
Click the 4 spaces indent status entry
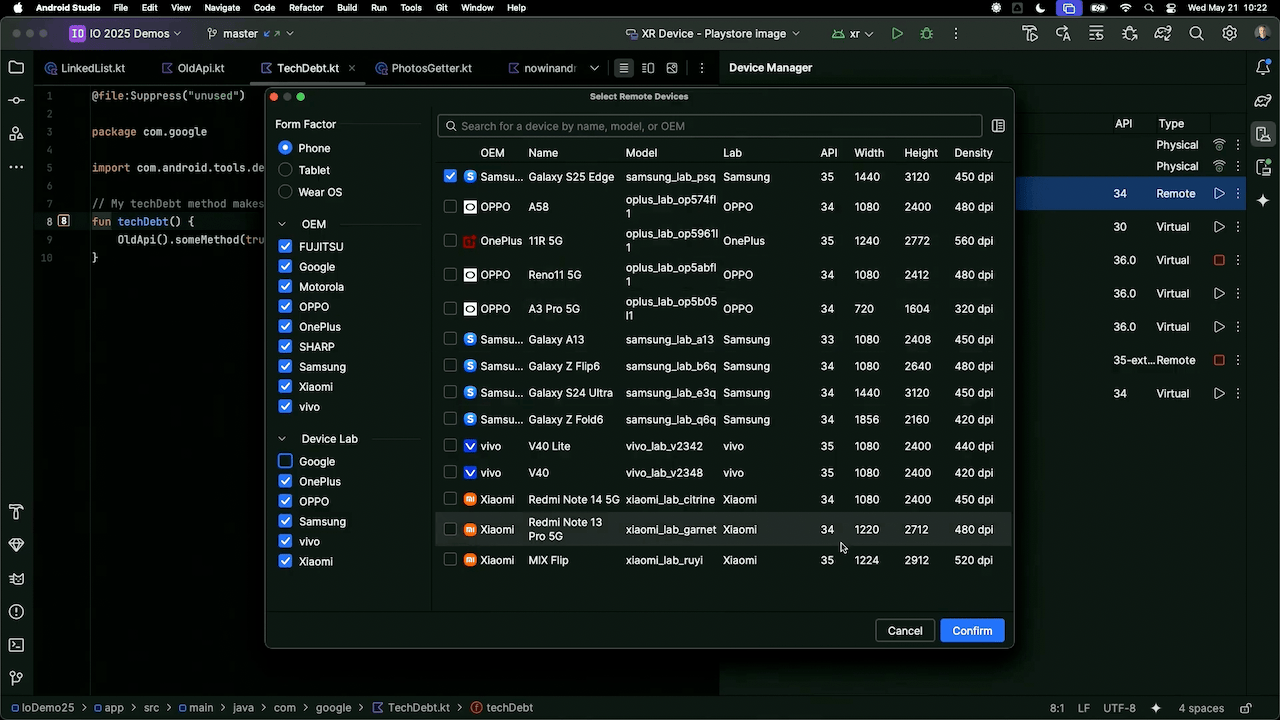click(x=1201, y=708)
